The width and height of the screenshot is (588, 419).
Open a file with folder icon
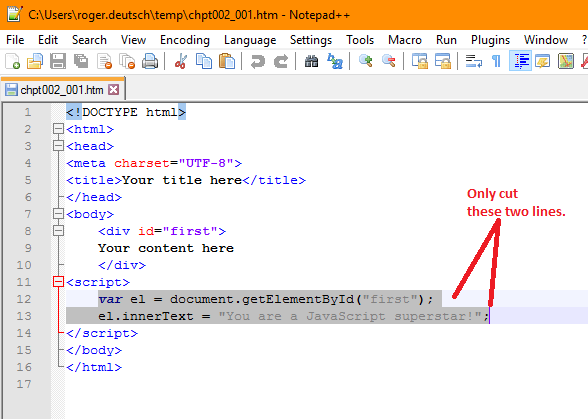click(35, 61)
